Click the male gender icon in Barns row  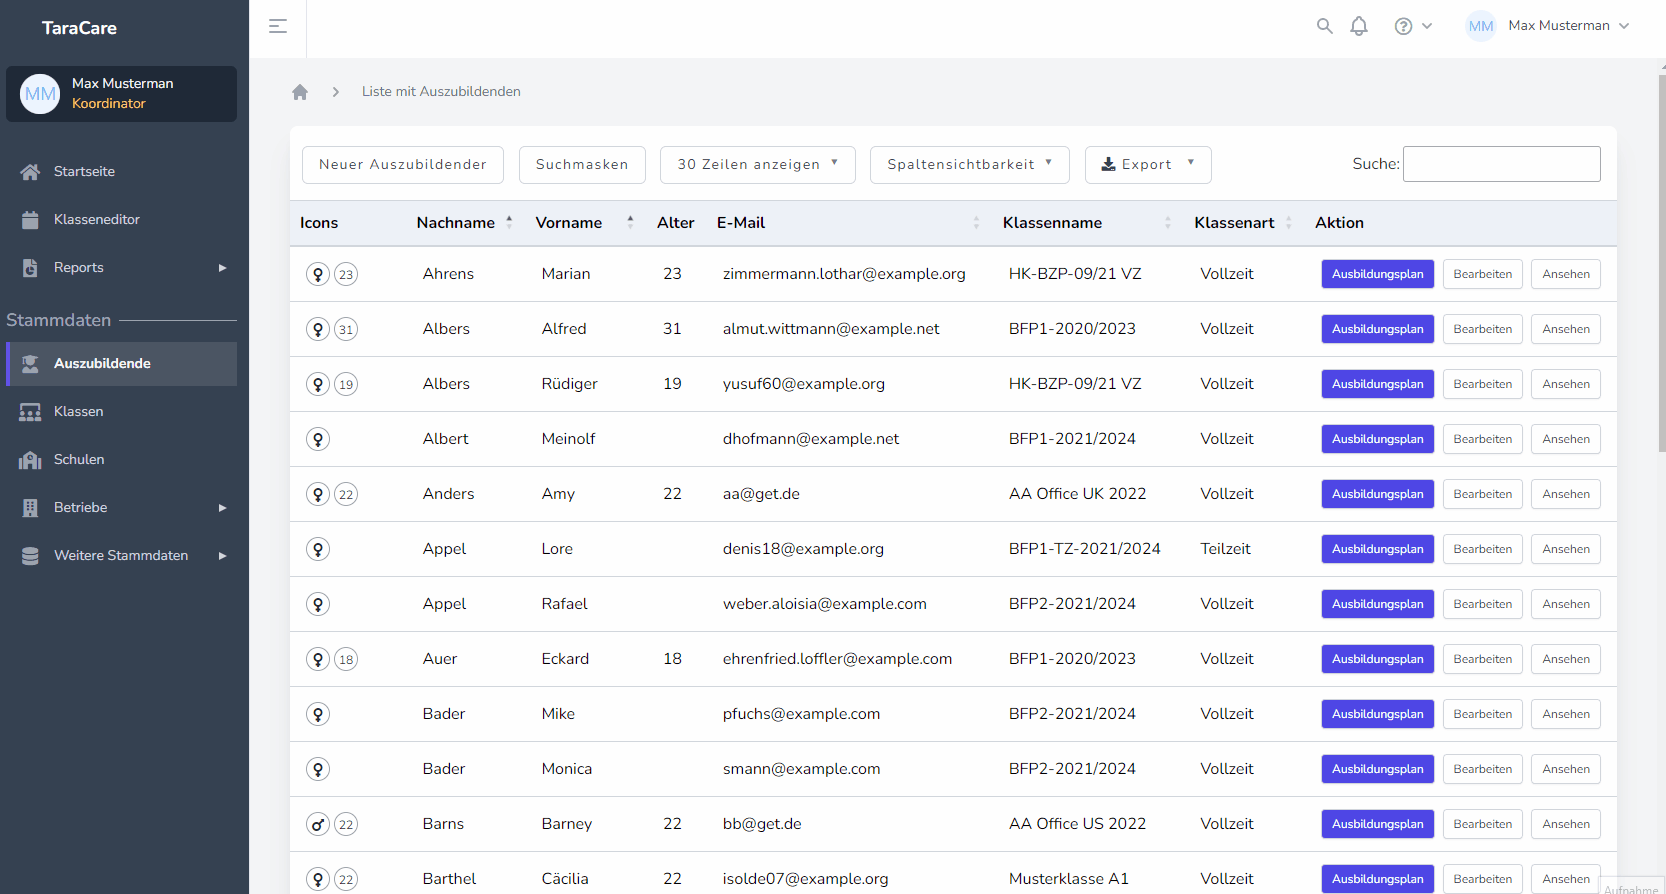[x=318, y=824]
